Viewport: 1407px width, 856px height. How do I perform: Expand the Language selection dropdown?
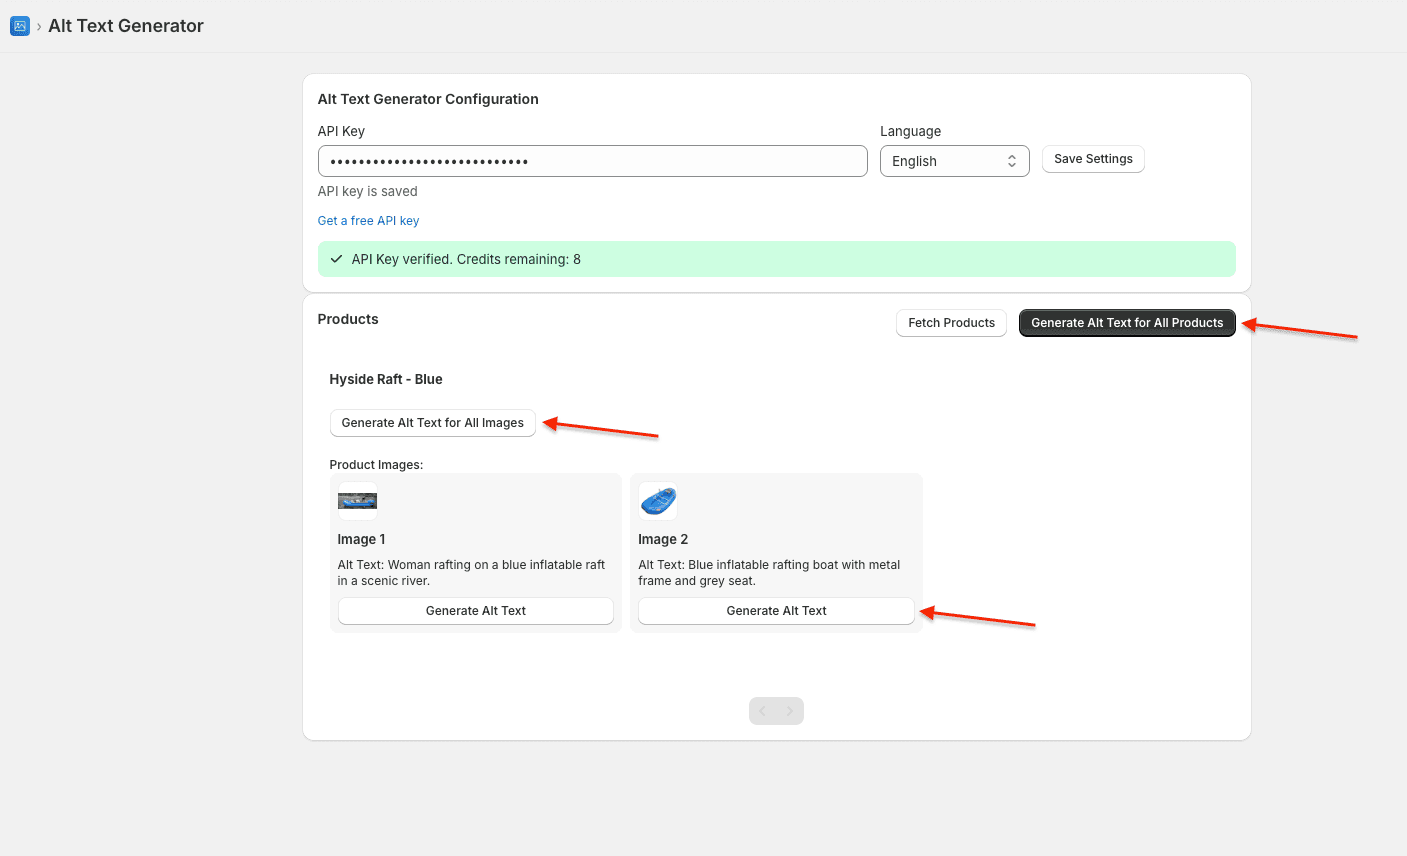tap(954, 160)
